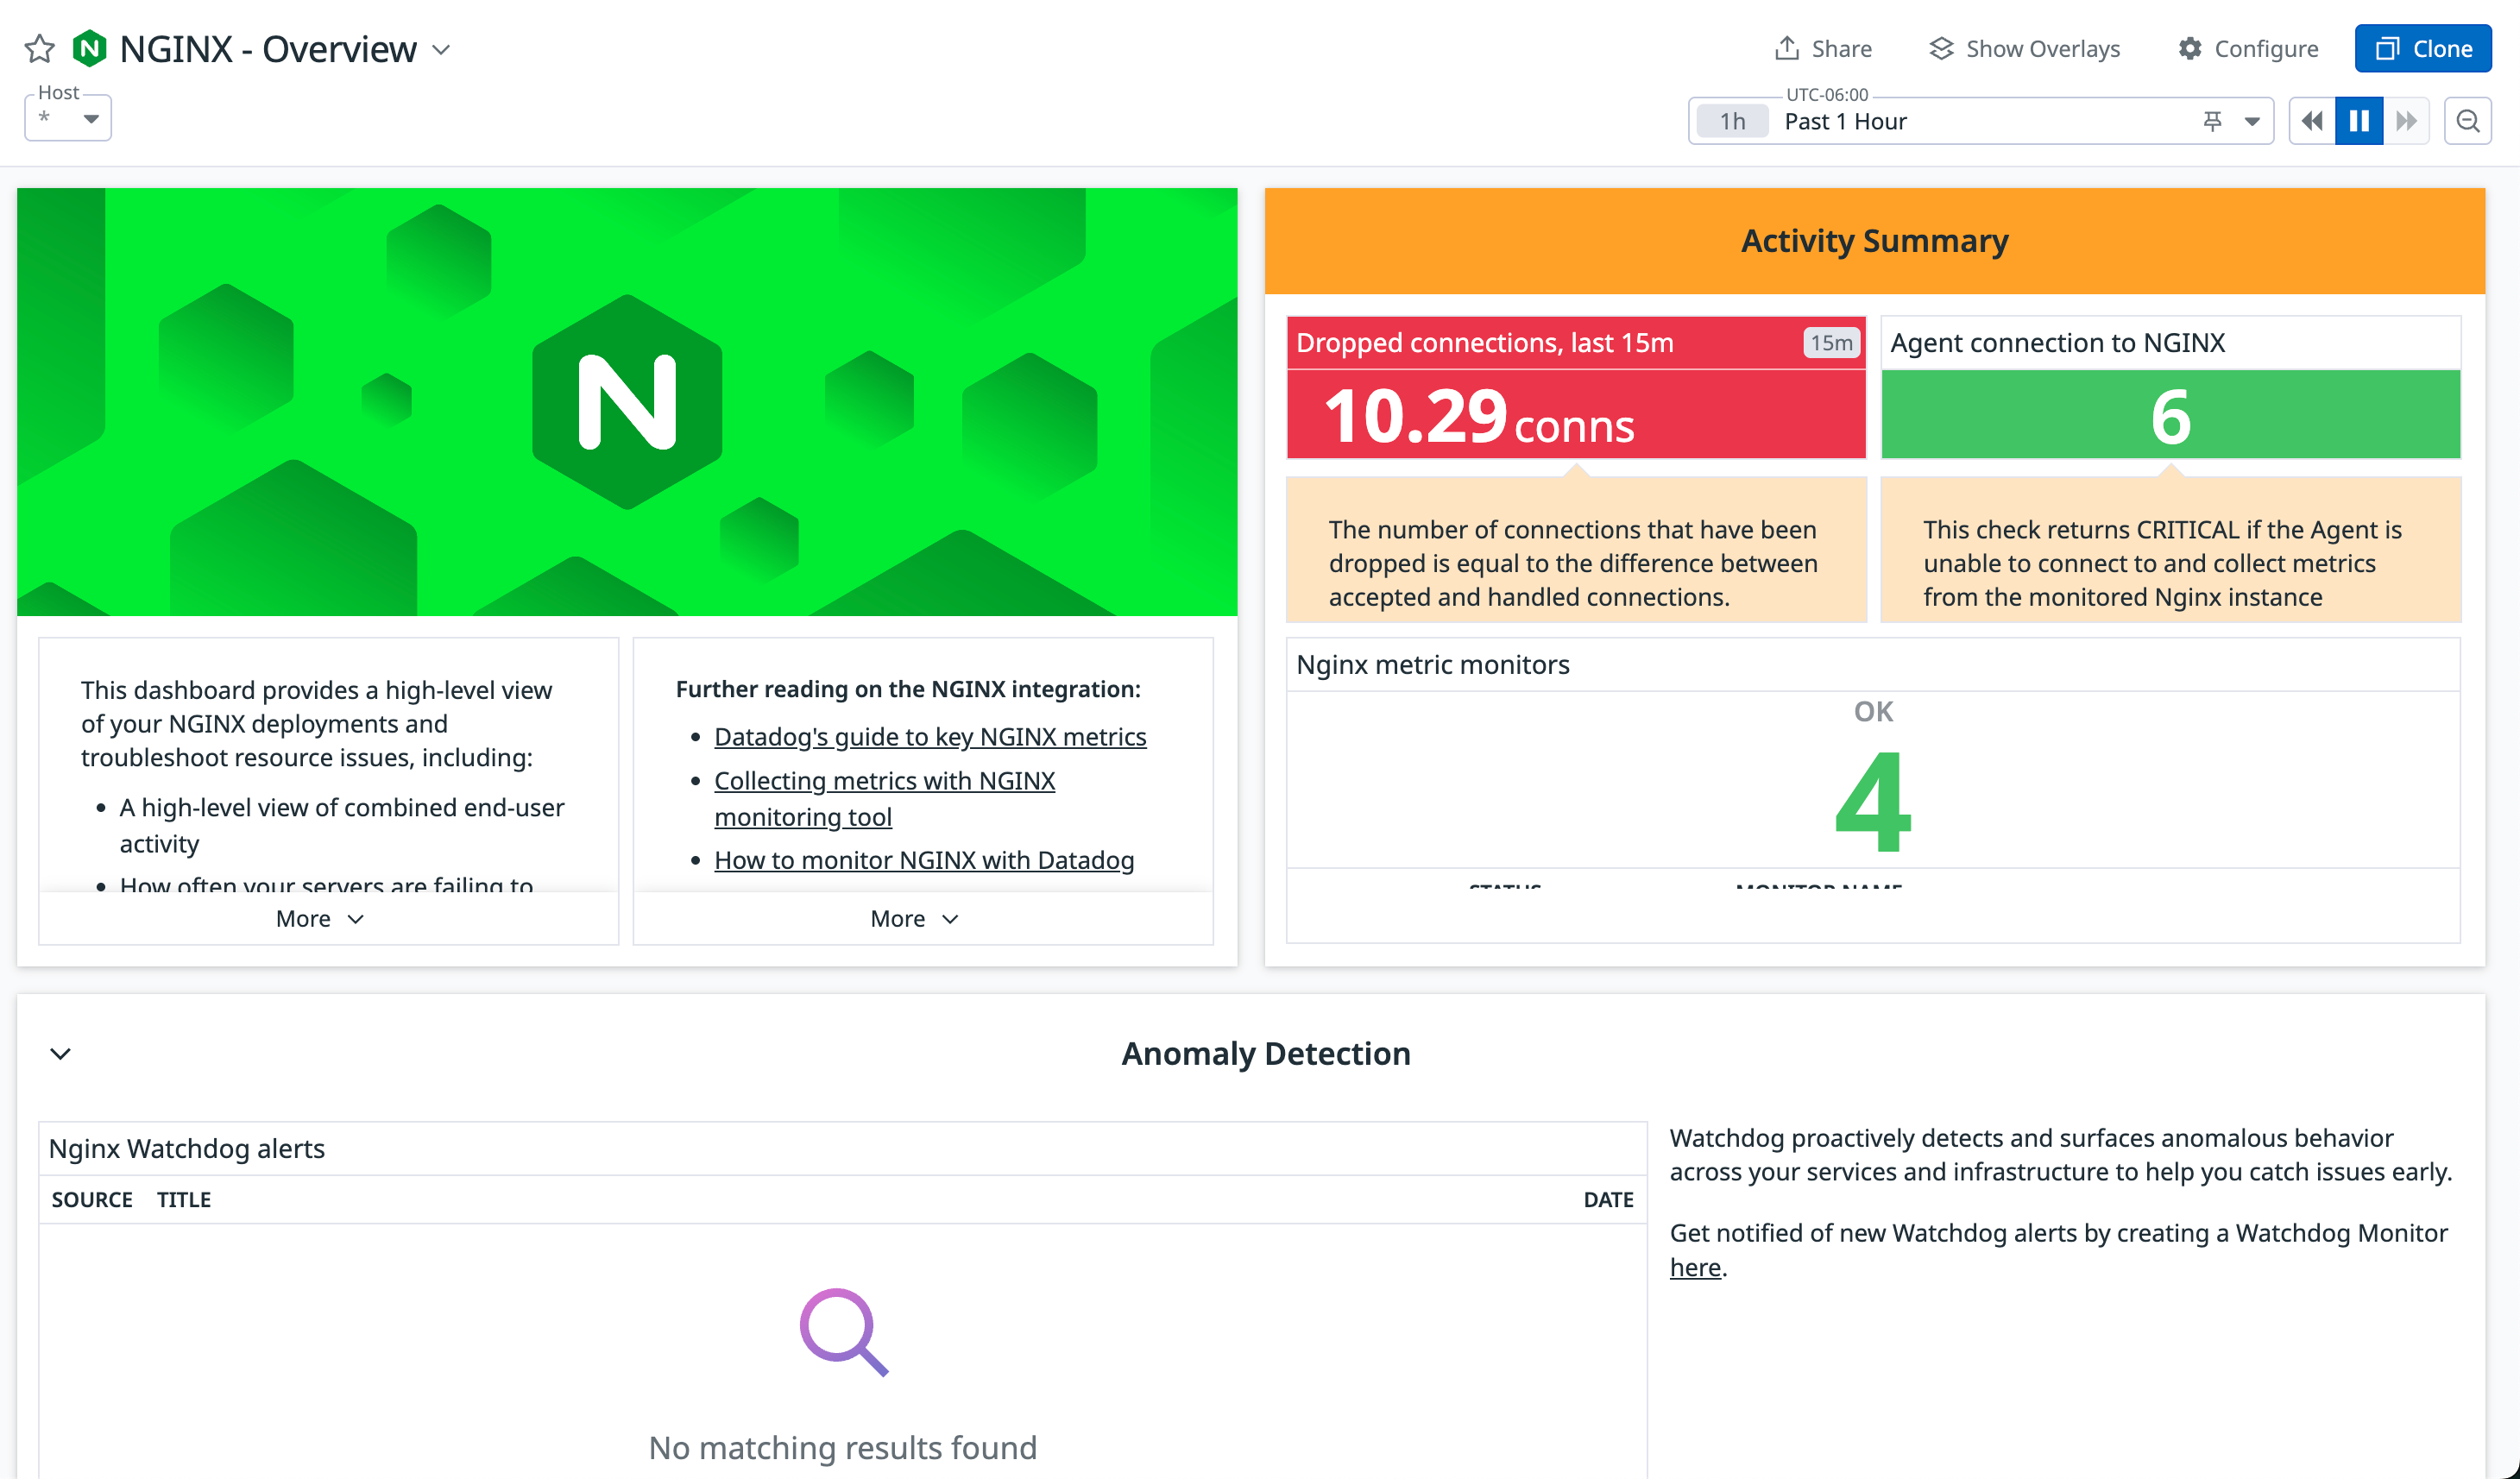The height and width of the screenshot is (1479, 2520).
Task: Expand More in the Further reading note
Action: coord(914,918)
